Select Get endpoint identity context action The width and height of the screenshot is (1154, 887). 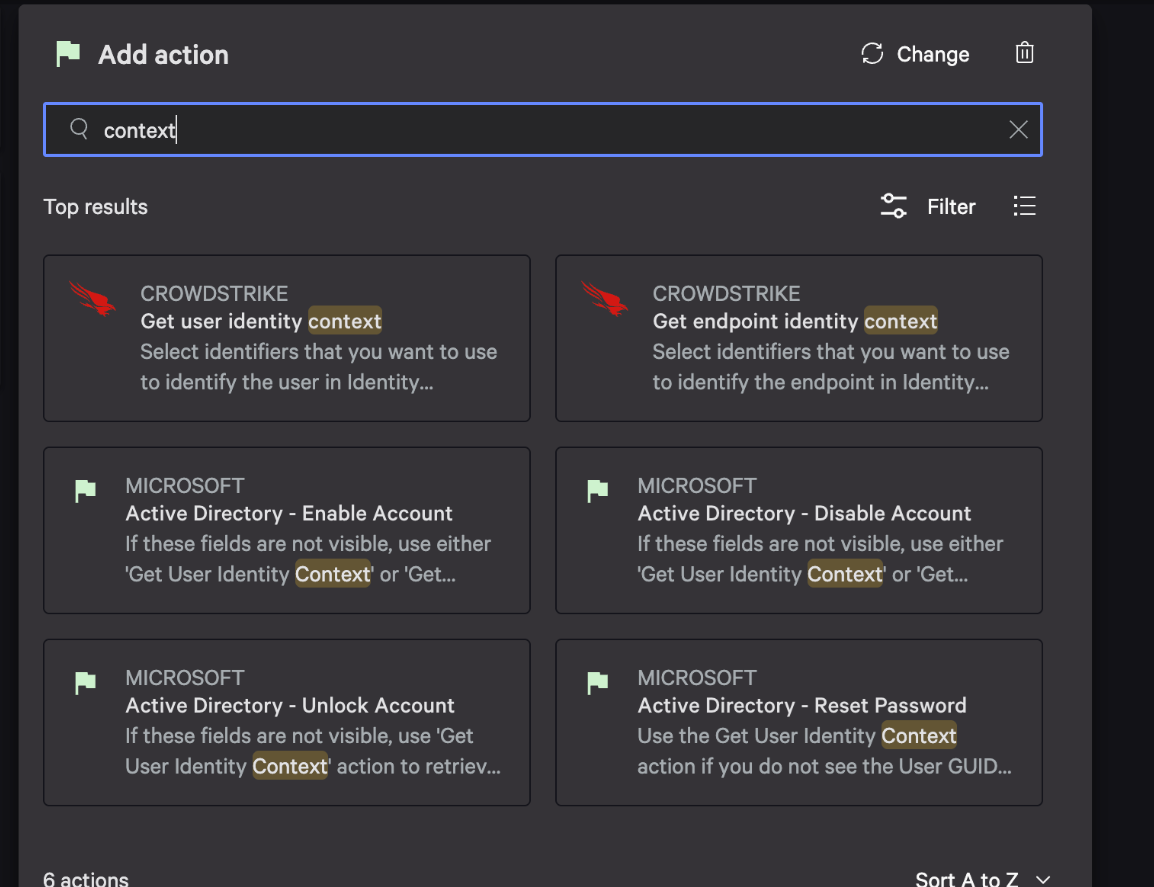tap(799, 338)
